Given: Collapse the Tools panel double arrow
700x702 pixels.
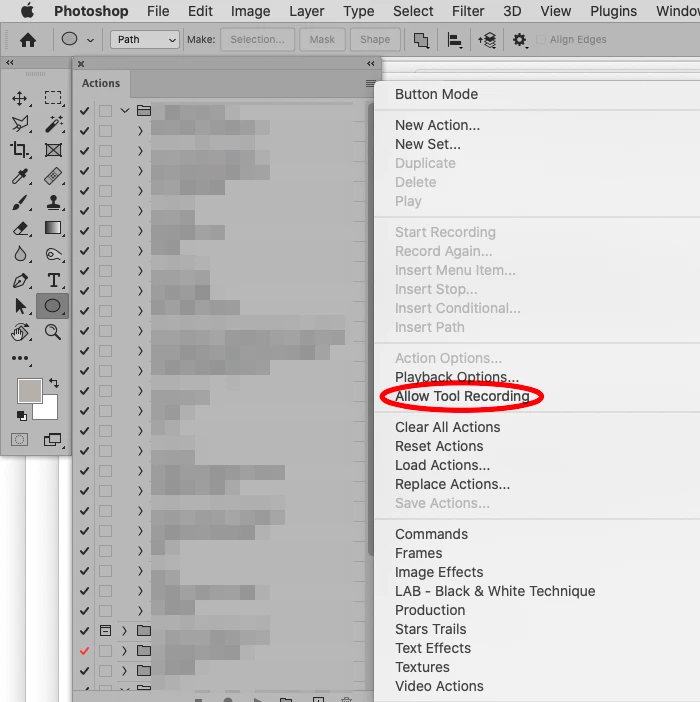Looking at the screenshot, I should point(9,63).
